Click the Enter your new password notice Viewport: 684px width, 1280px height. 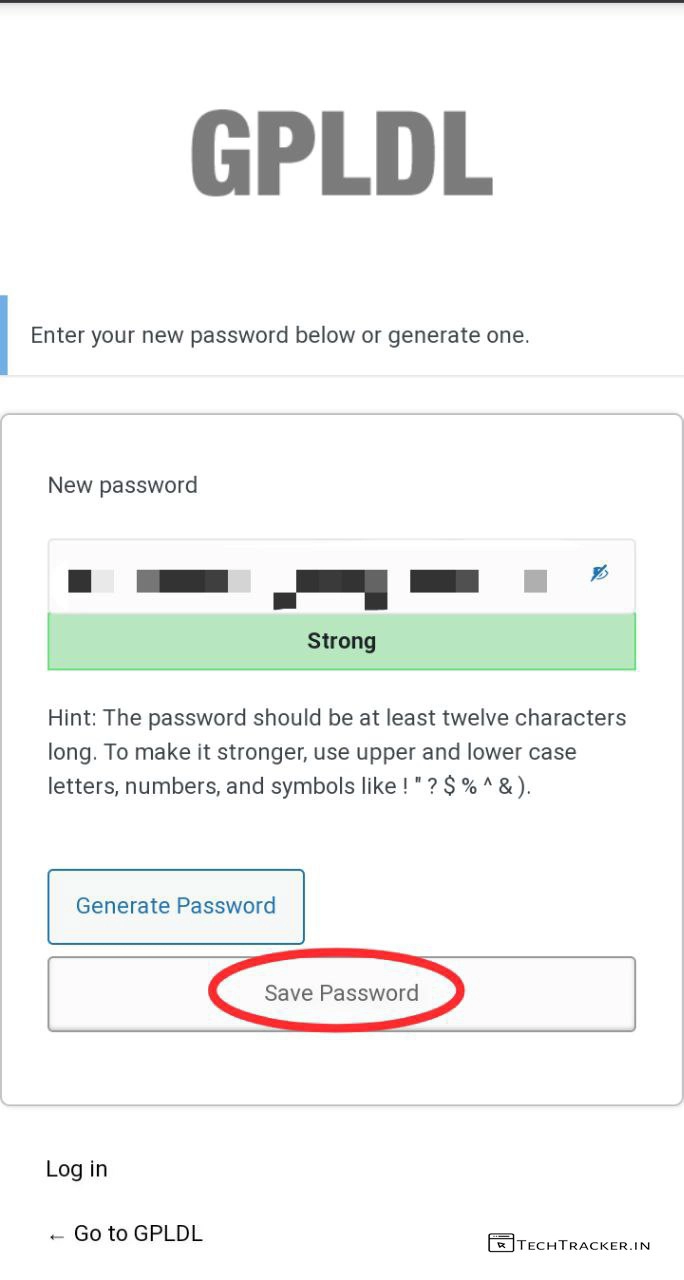coord(280,335)
